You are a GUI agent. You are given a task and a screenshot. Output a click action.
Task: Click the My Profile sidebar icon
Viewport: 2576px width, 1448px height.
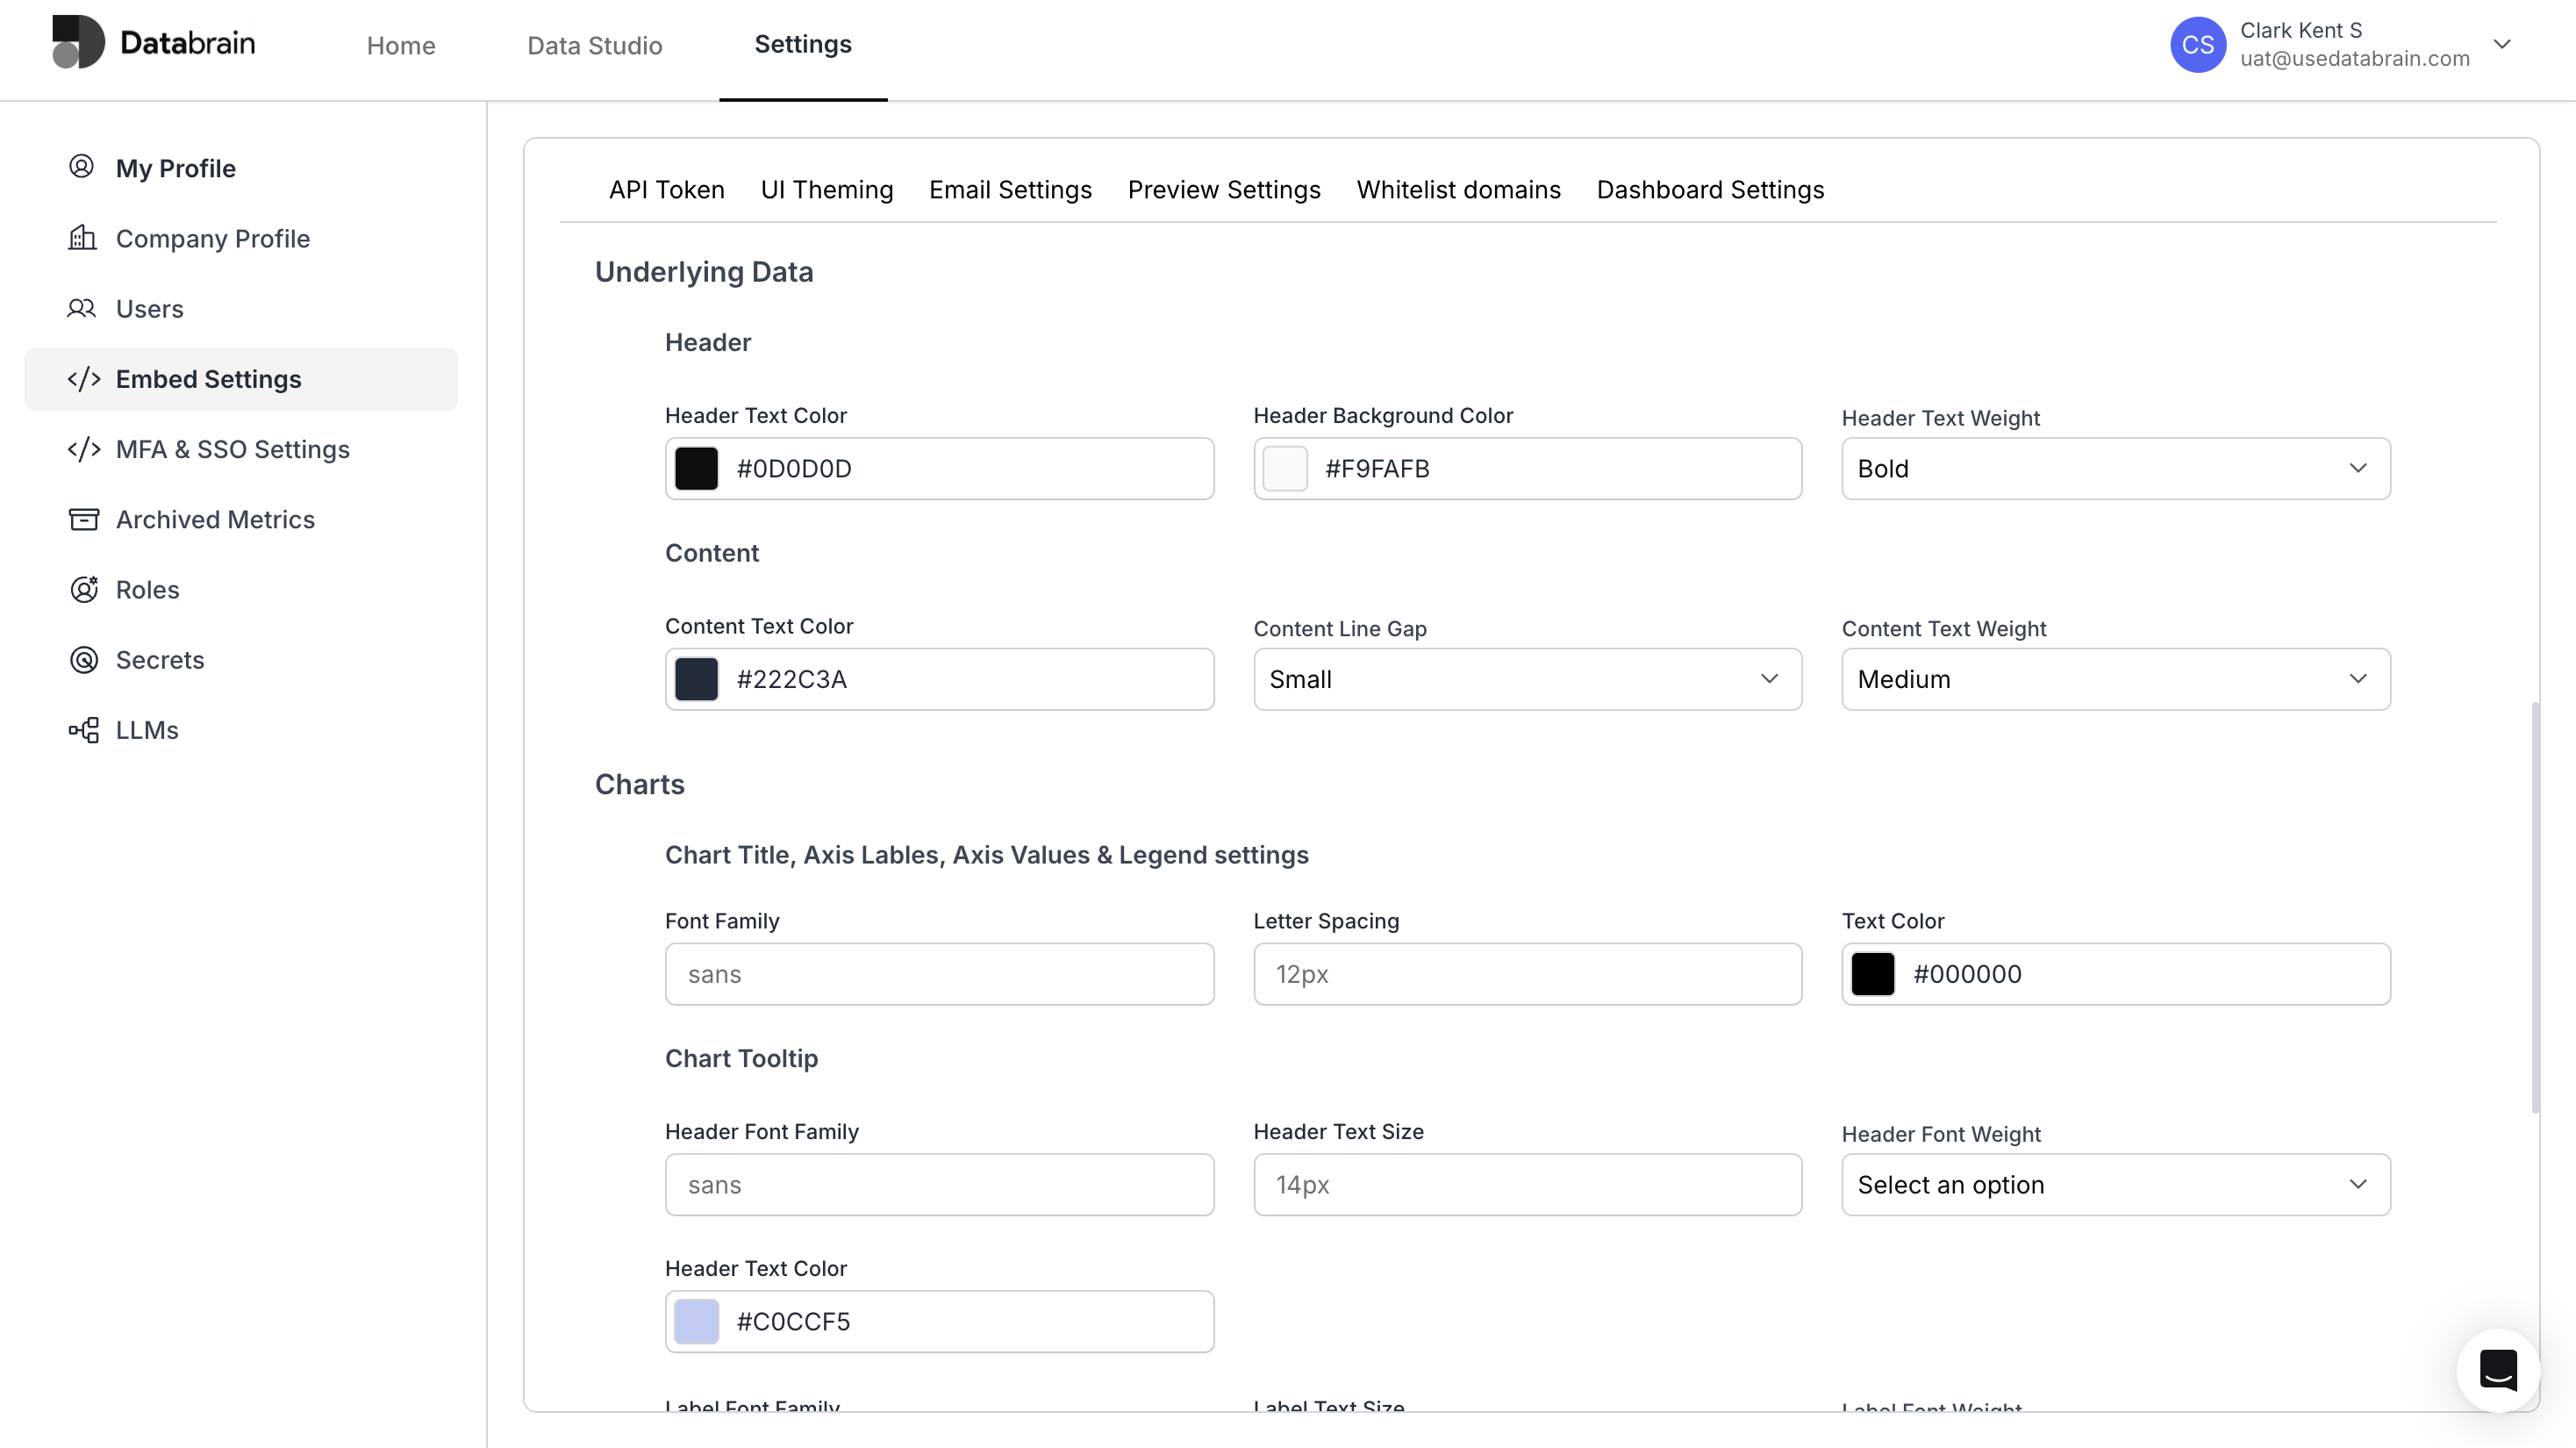82,167
